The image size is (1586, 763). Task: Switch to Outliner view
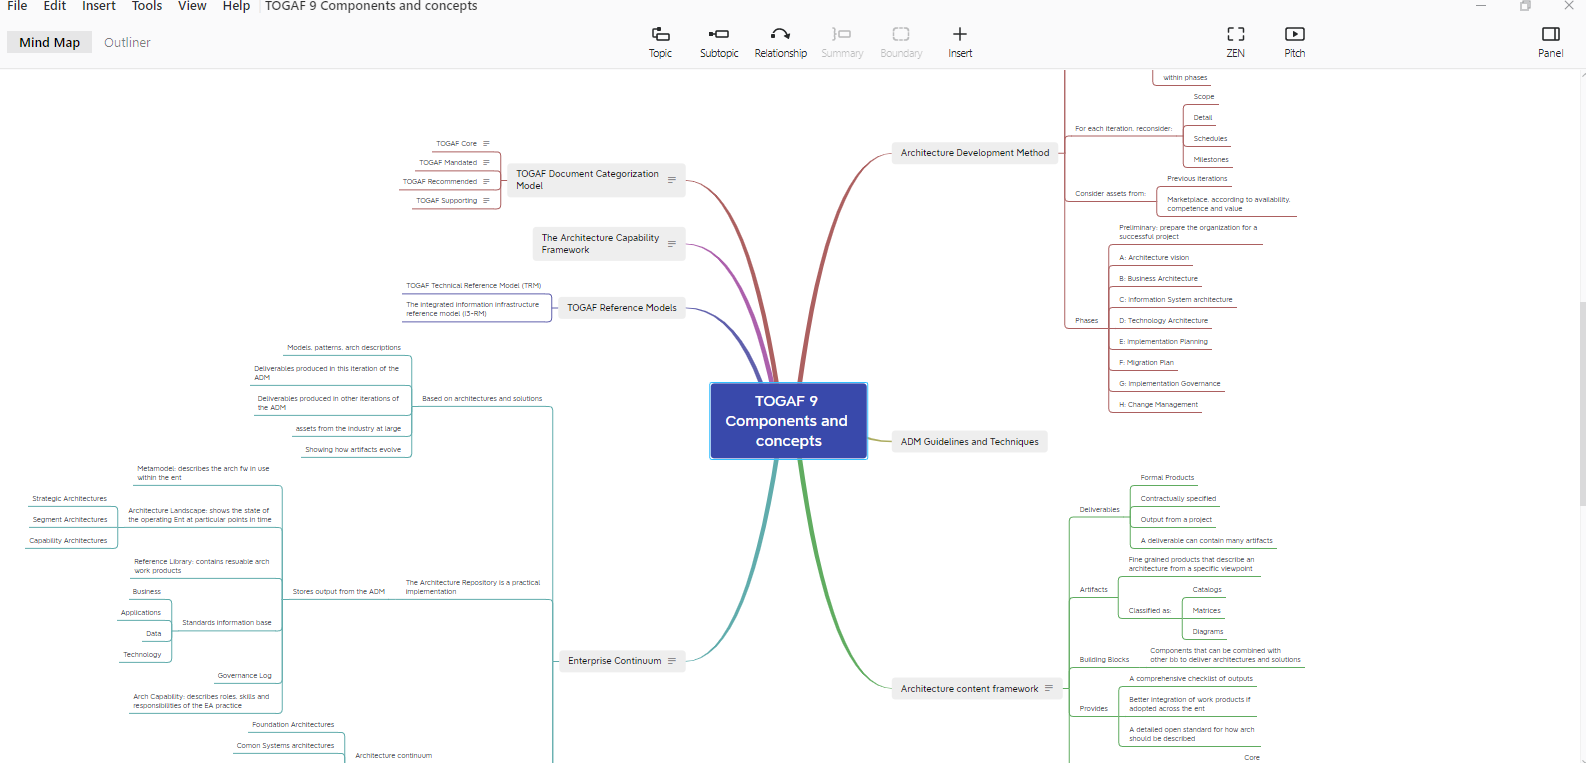127,42
